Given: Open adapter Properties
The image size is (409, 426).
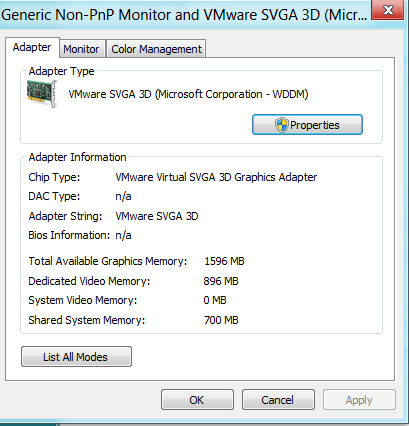Looking at the screenshot, I should pyautogui.click(x=307, y=125).
